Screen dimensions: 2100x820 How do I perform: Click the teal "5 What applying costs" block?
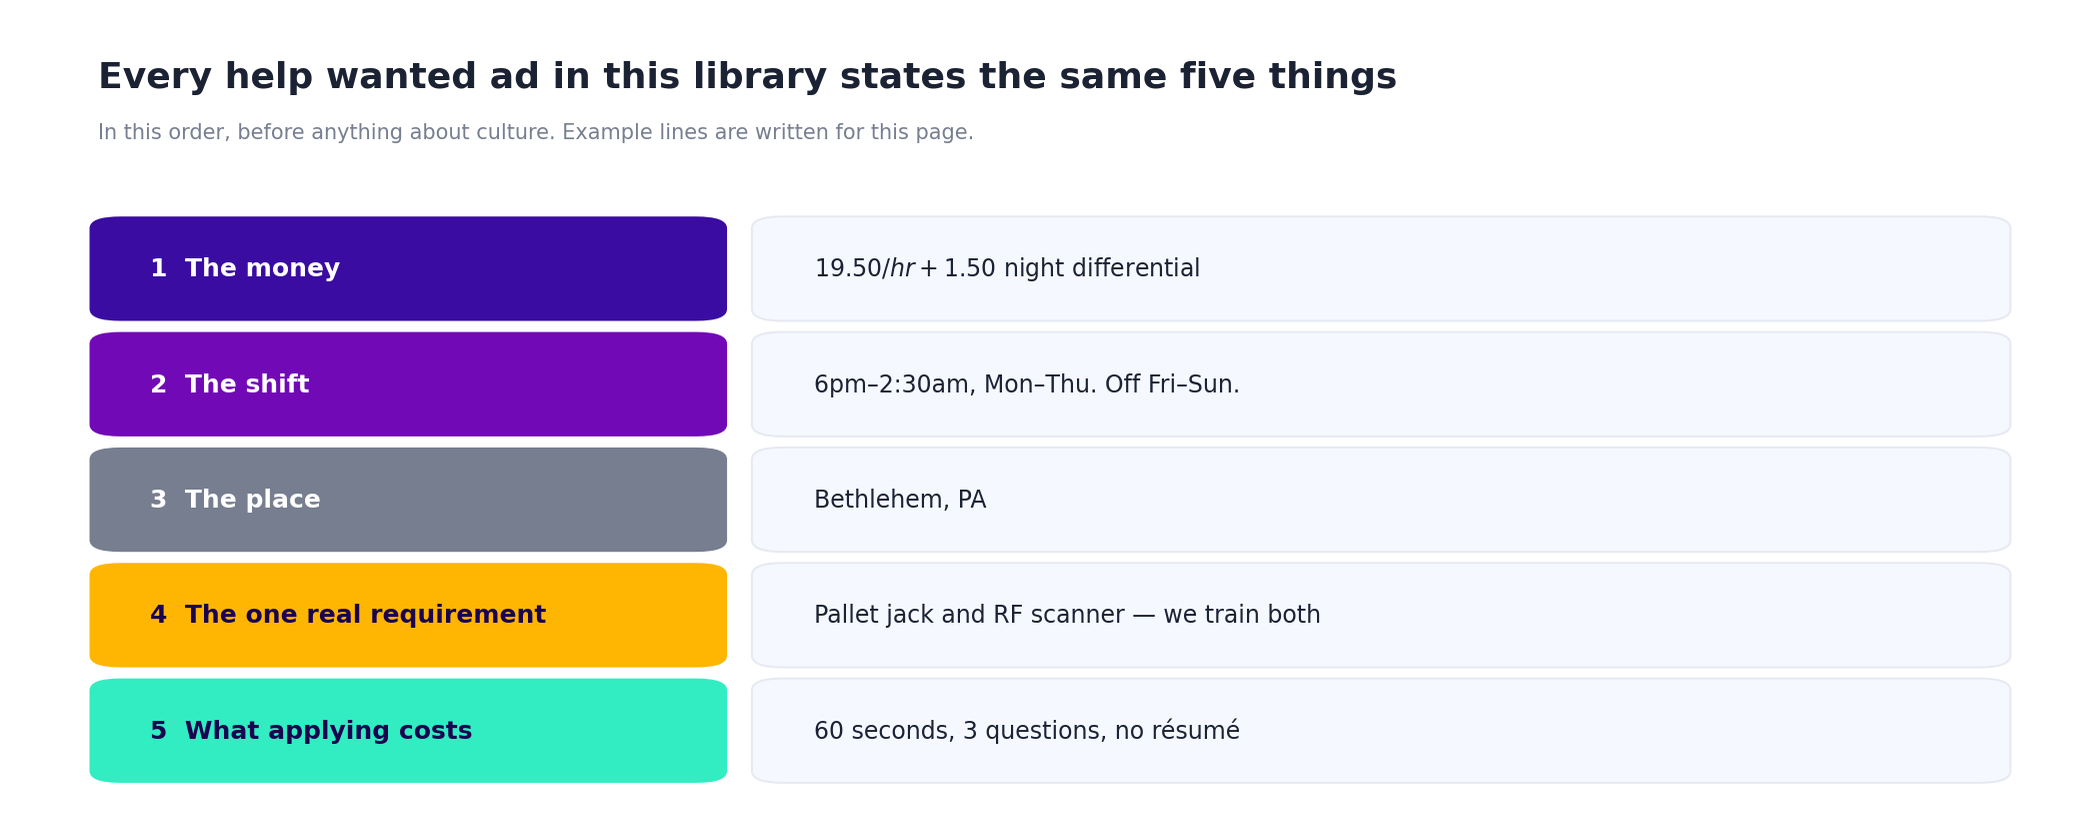pos(408,731)
